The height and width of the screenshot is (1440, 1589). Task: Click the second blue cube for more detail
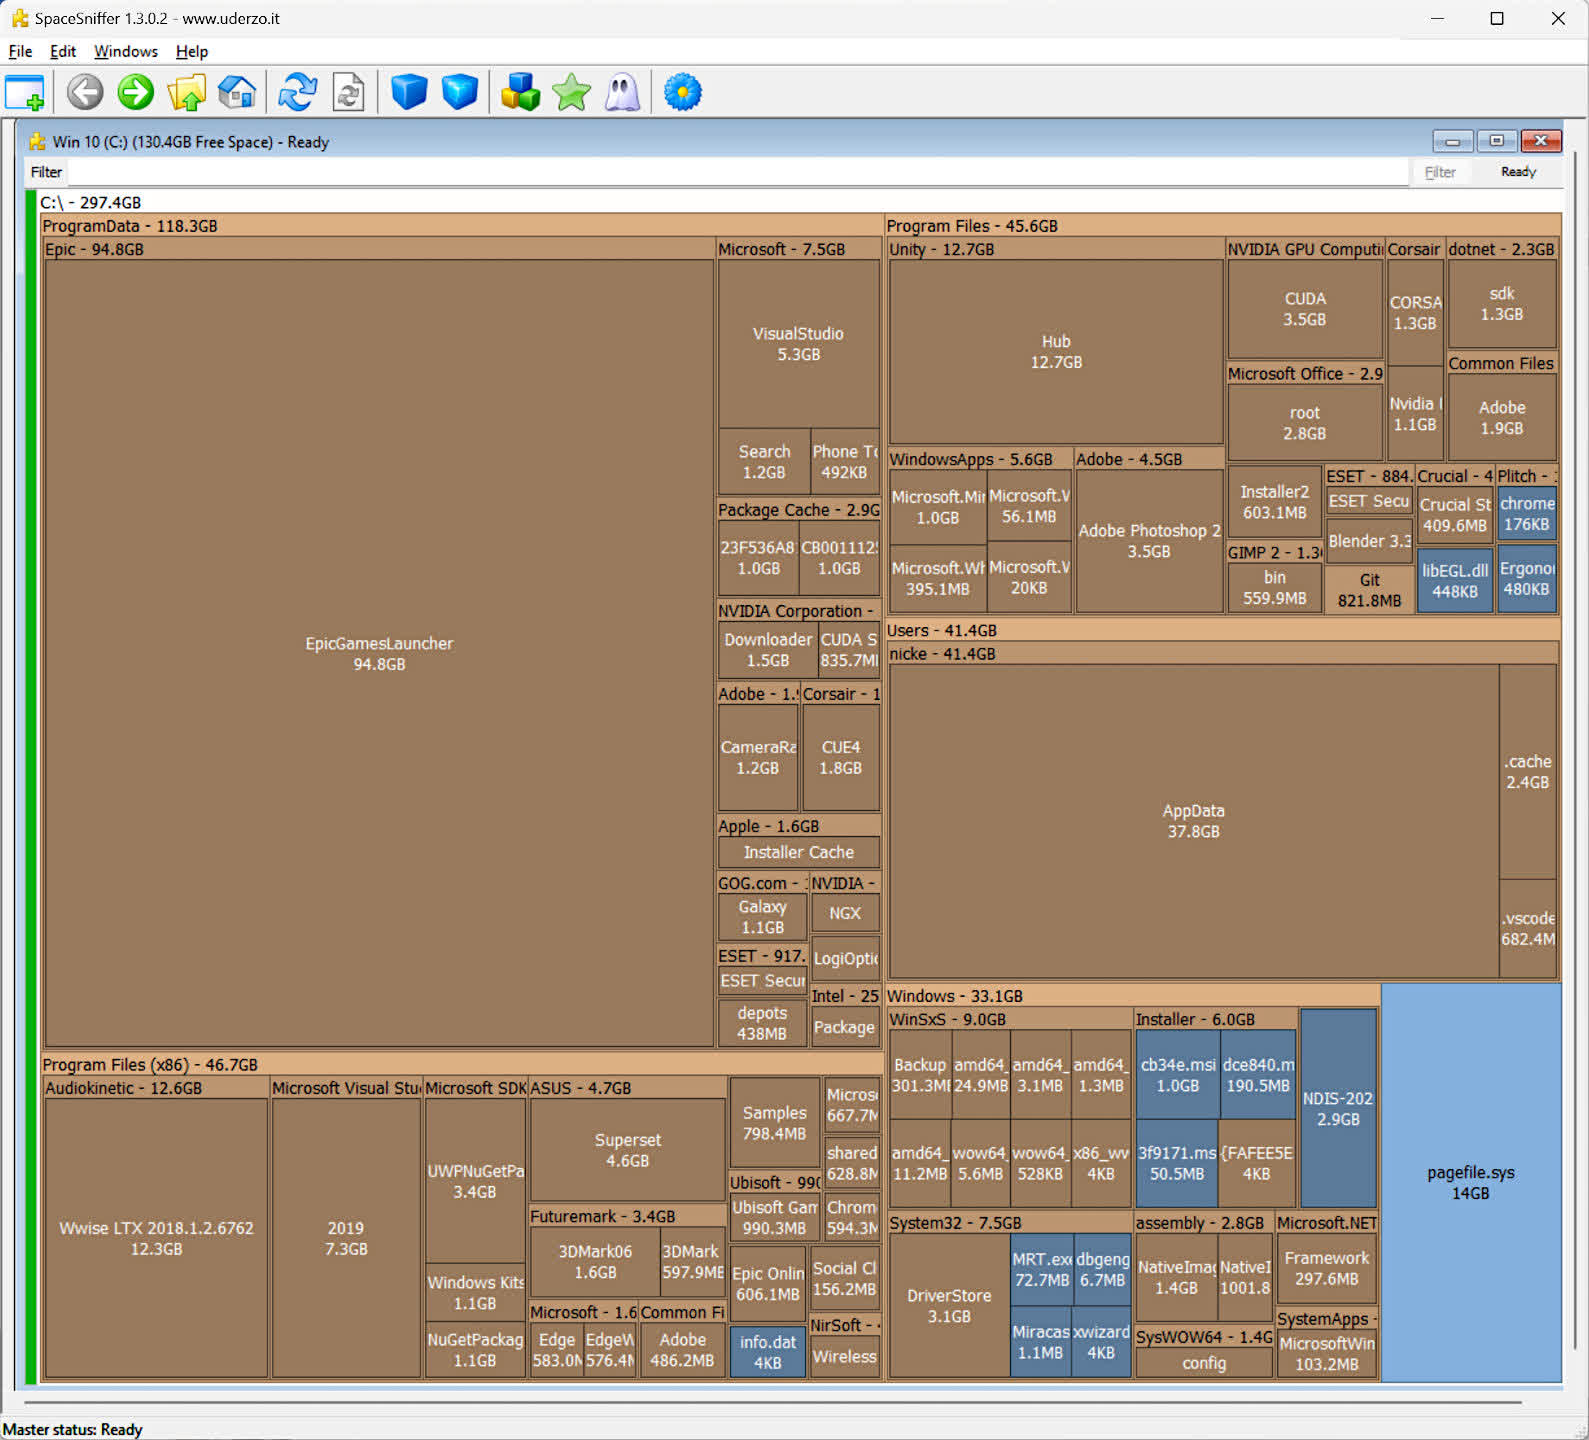pyautogui.click(x=460, y=93)
